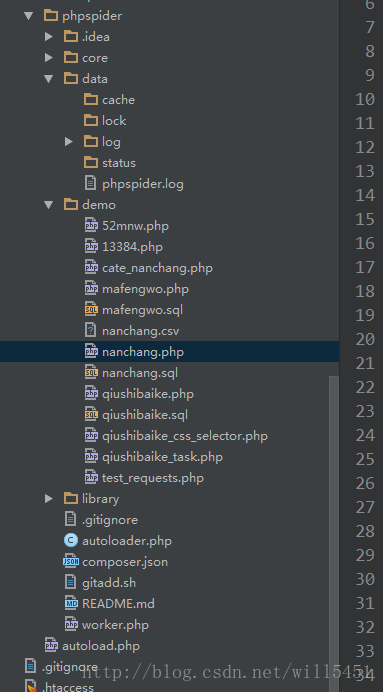Open autoload.php file
The image size is (383, 692).
[x=101, y=646]
